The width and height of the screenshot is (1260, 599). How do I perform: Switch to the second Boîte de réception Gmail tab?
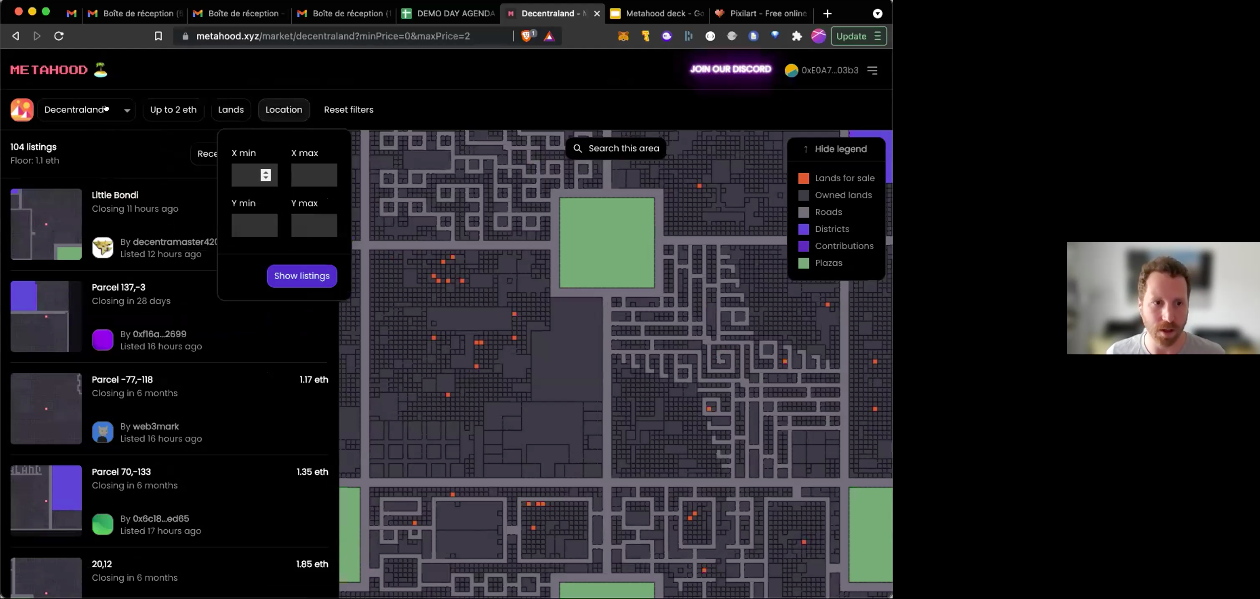[240, 13]
